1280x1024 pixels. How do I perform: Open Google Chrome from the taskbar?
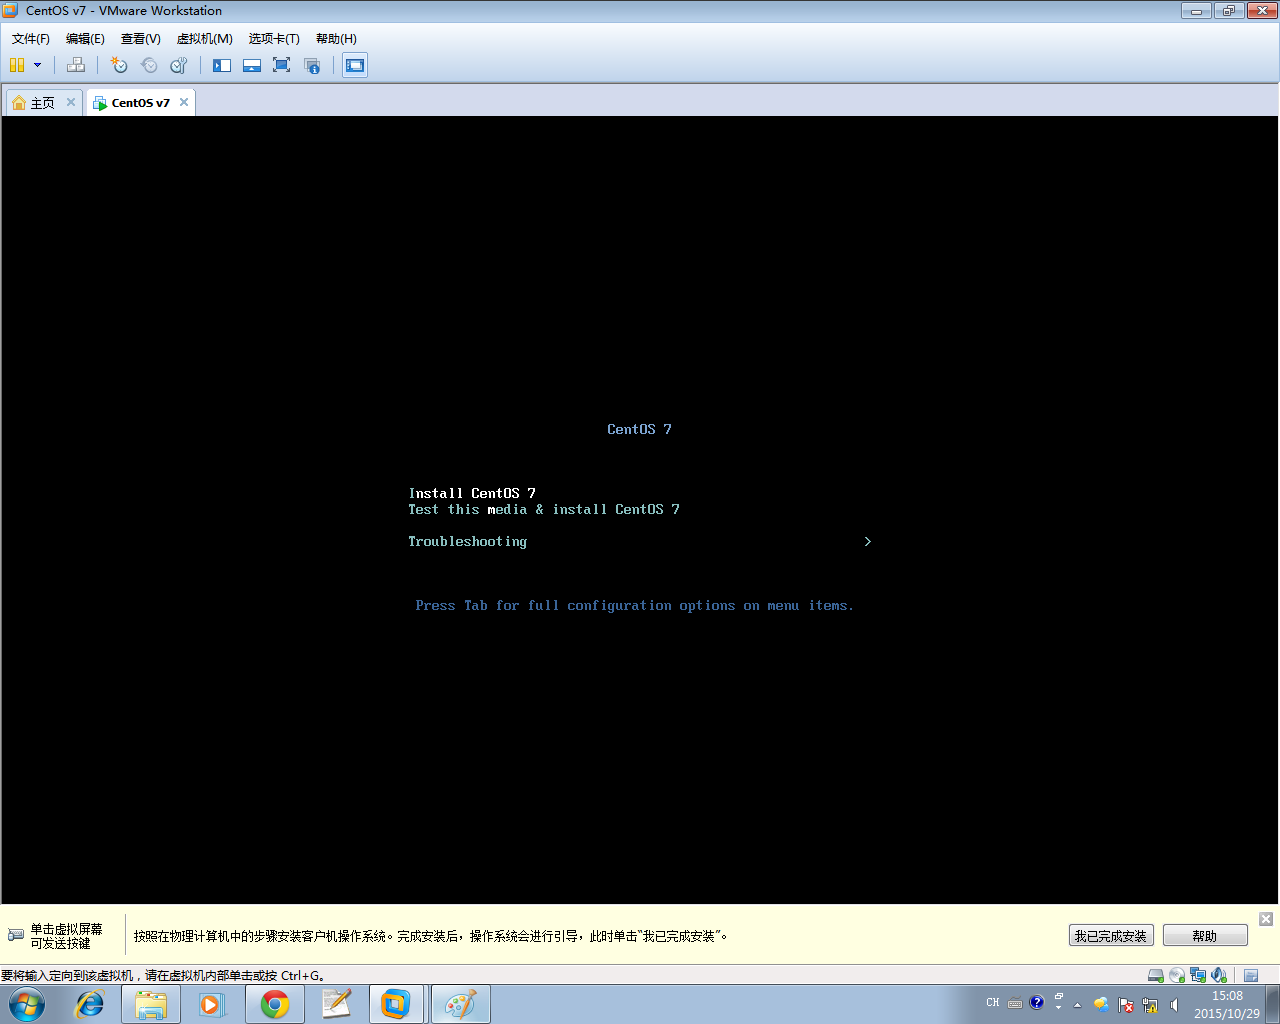275,1004
